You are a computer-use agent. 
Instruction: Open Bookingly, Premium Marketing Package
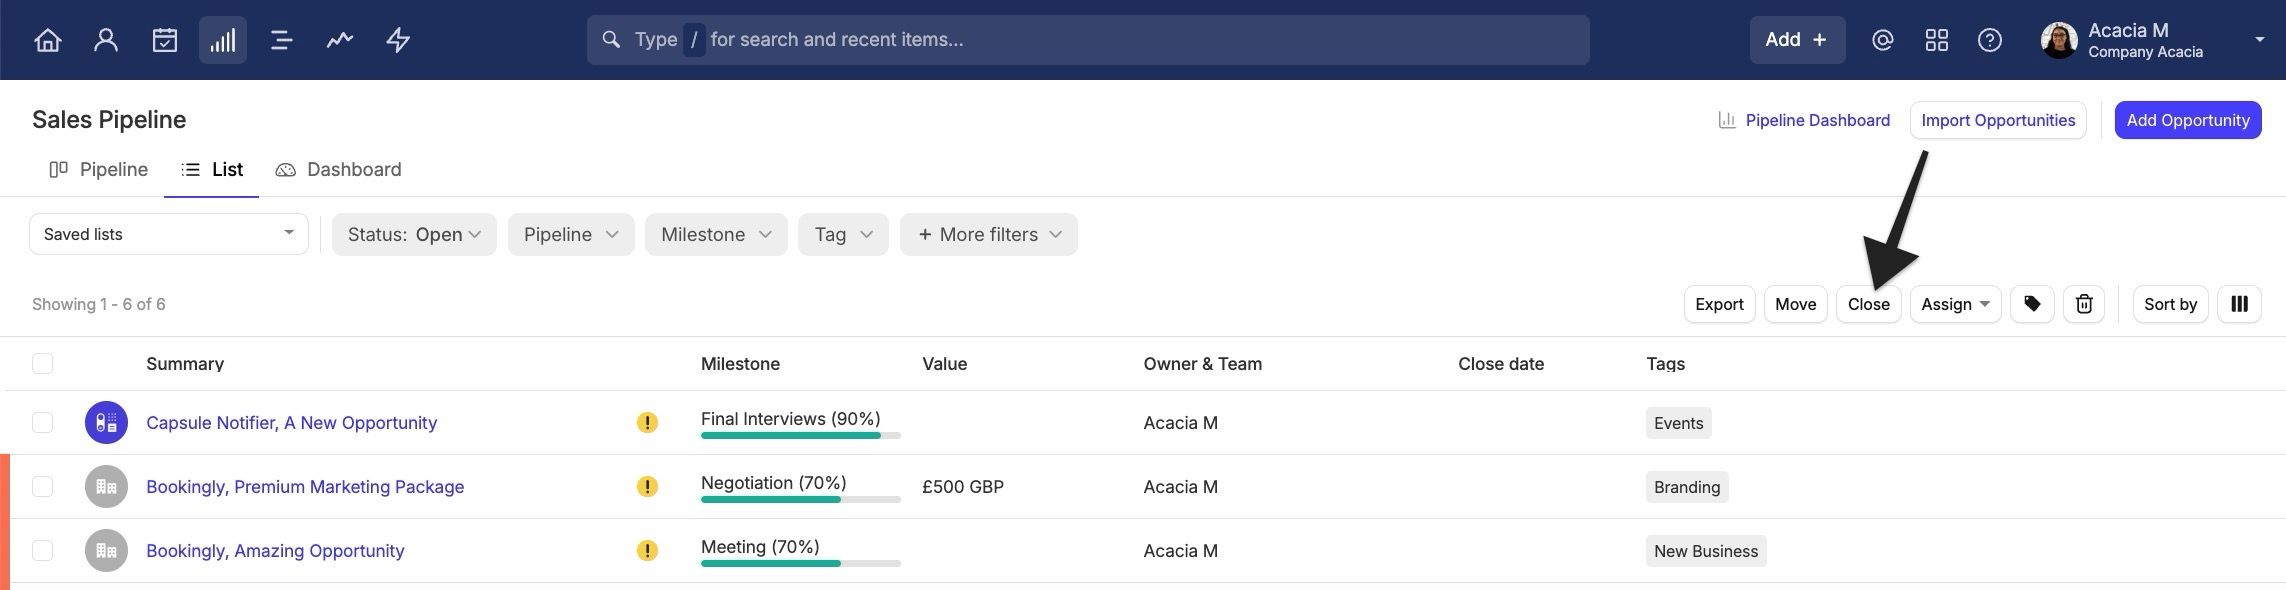(x=305, y=486)
